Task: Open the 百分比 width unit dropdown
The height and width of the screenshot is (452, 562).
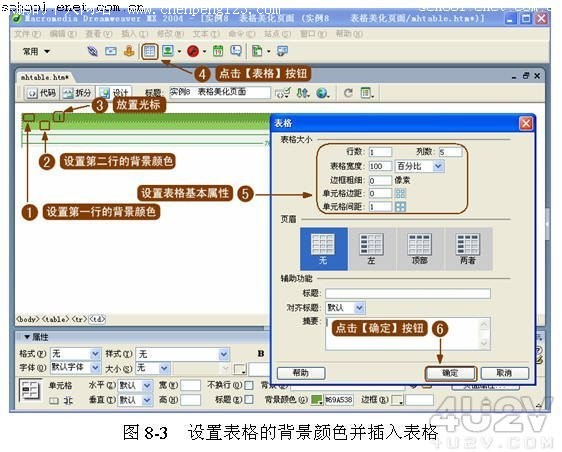Action: tap(438, 166)
